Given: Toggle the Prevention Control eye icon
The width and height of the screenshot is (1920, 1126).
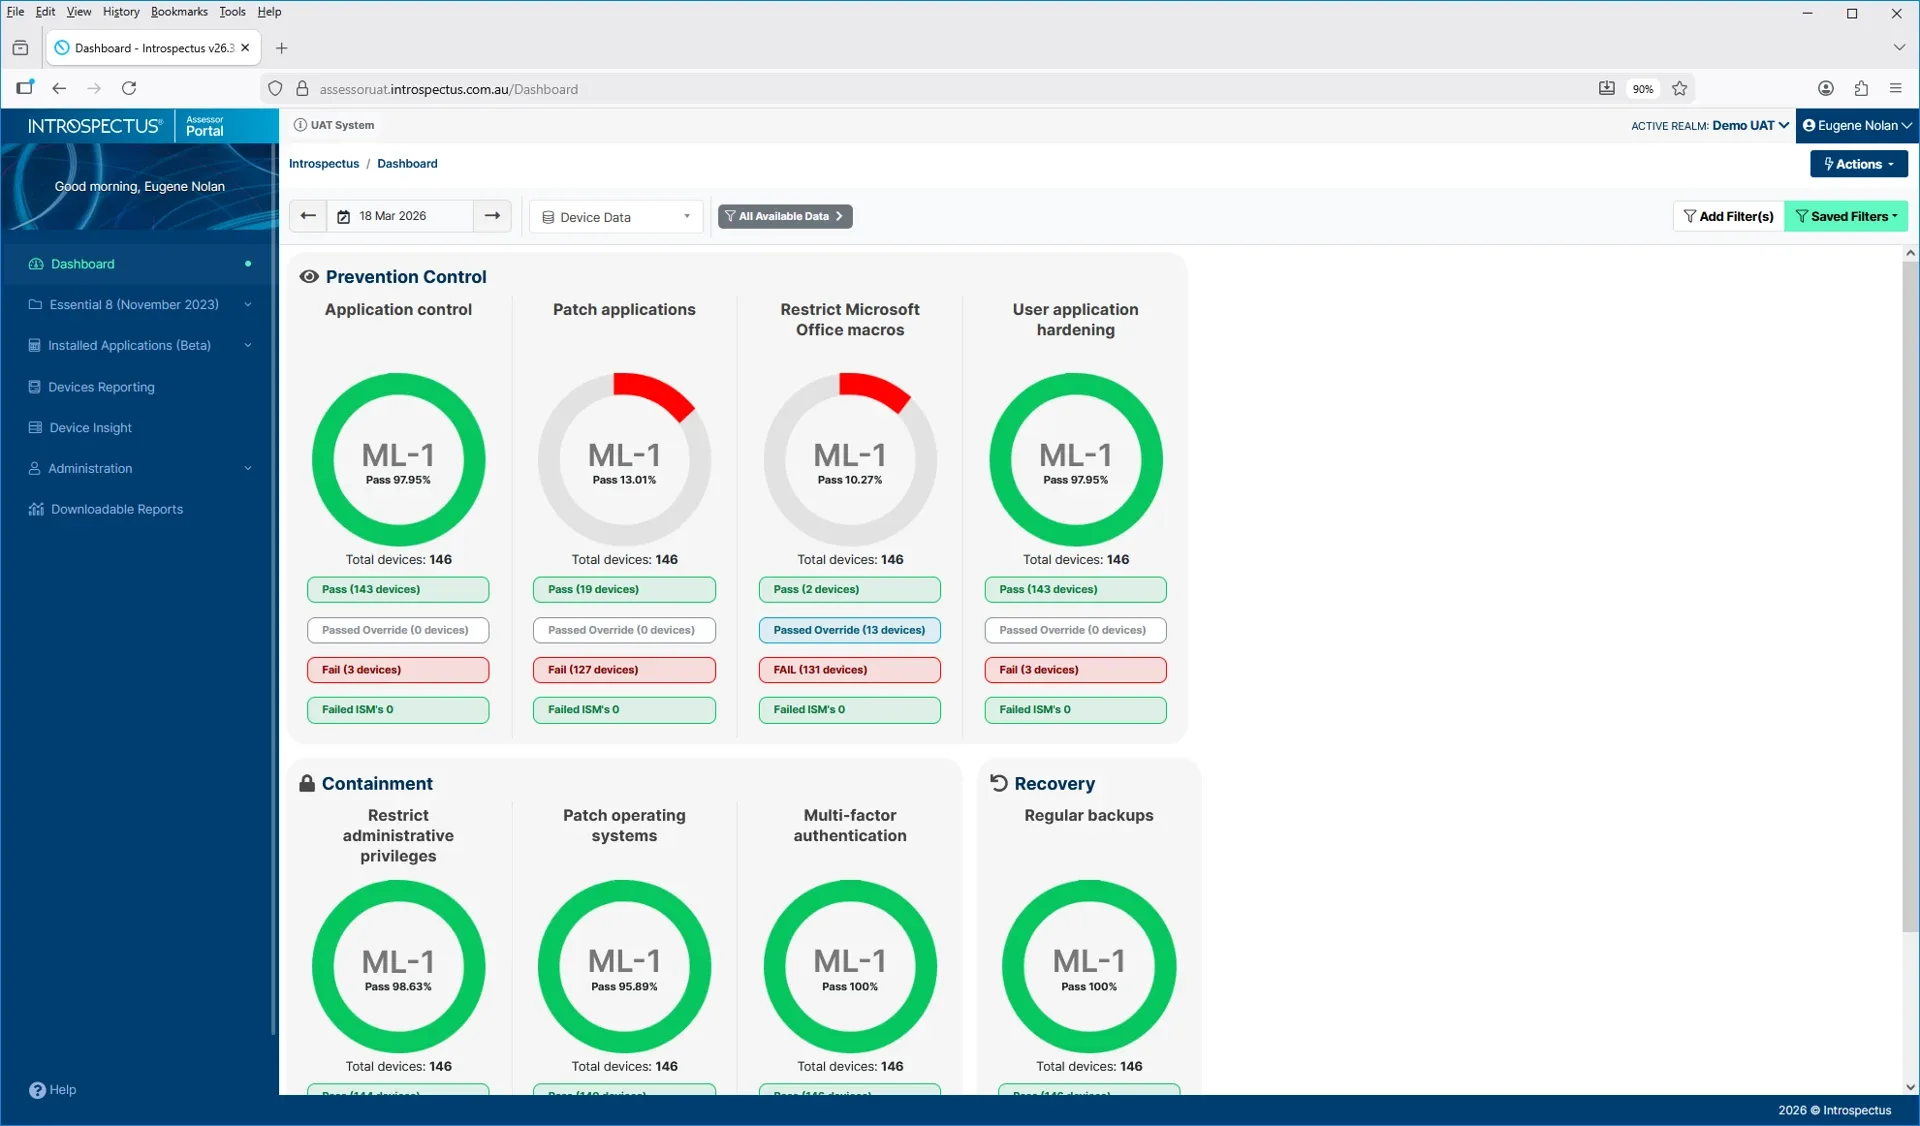Looking at the screenshot, I should [x=309, y=277].
